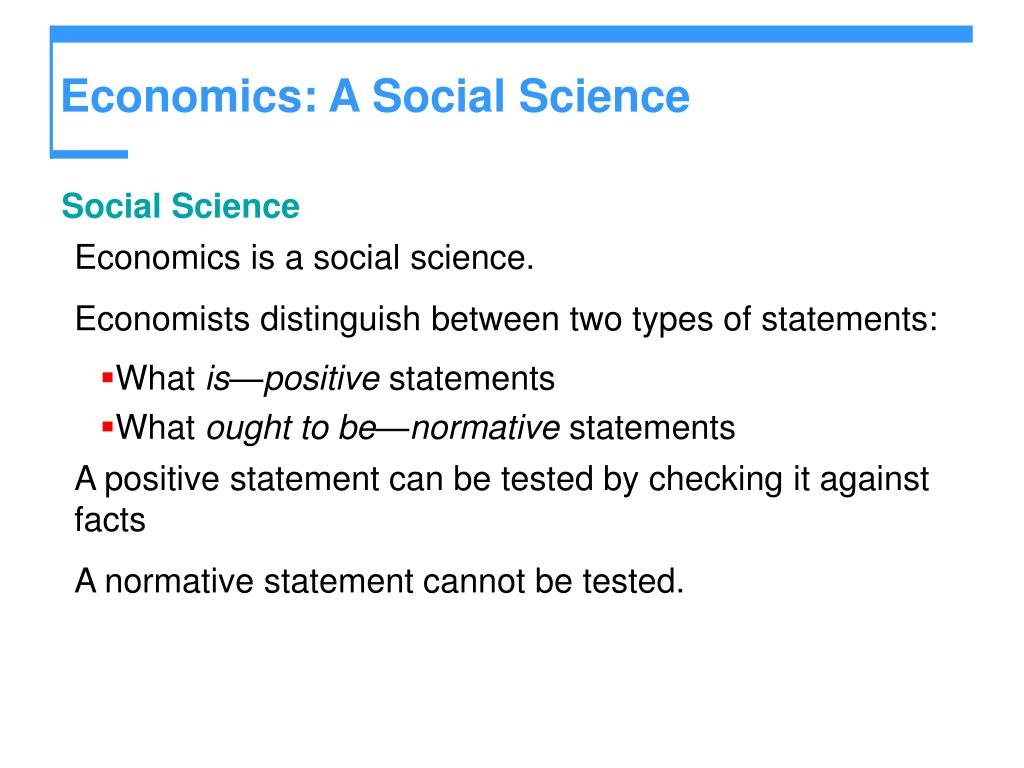The image size is (1024, 768).
Task: Click the short blue bar under title
Action: 89,154
